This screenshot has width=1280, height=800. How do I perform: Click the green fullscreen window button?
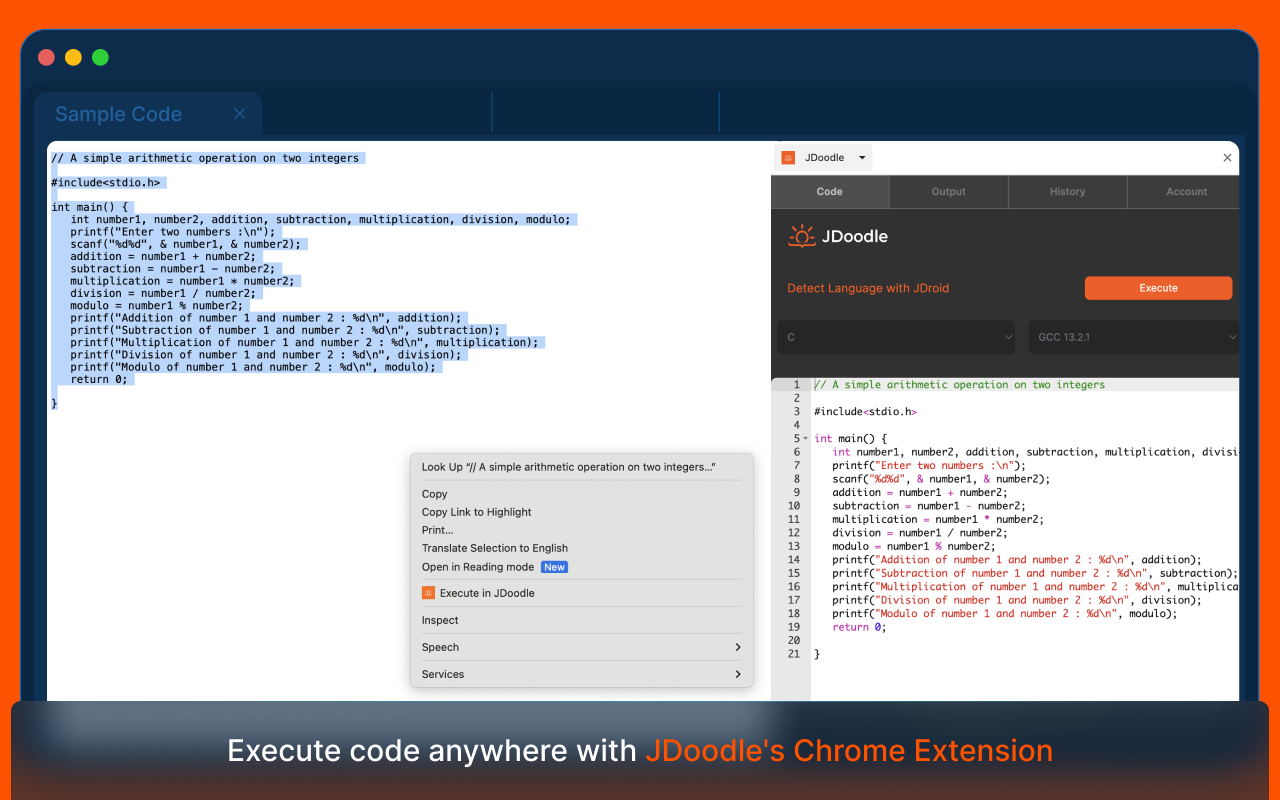tap(100, 57)
